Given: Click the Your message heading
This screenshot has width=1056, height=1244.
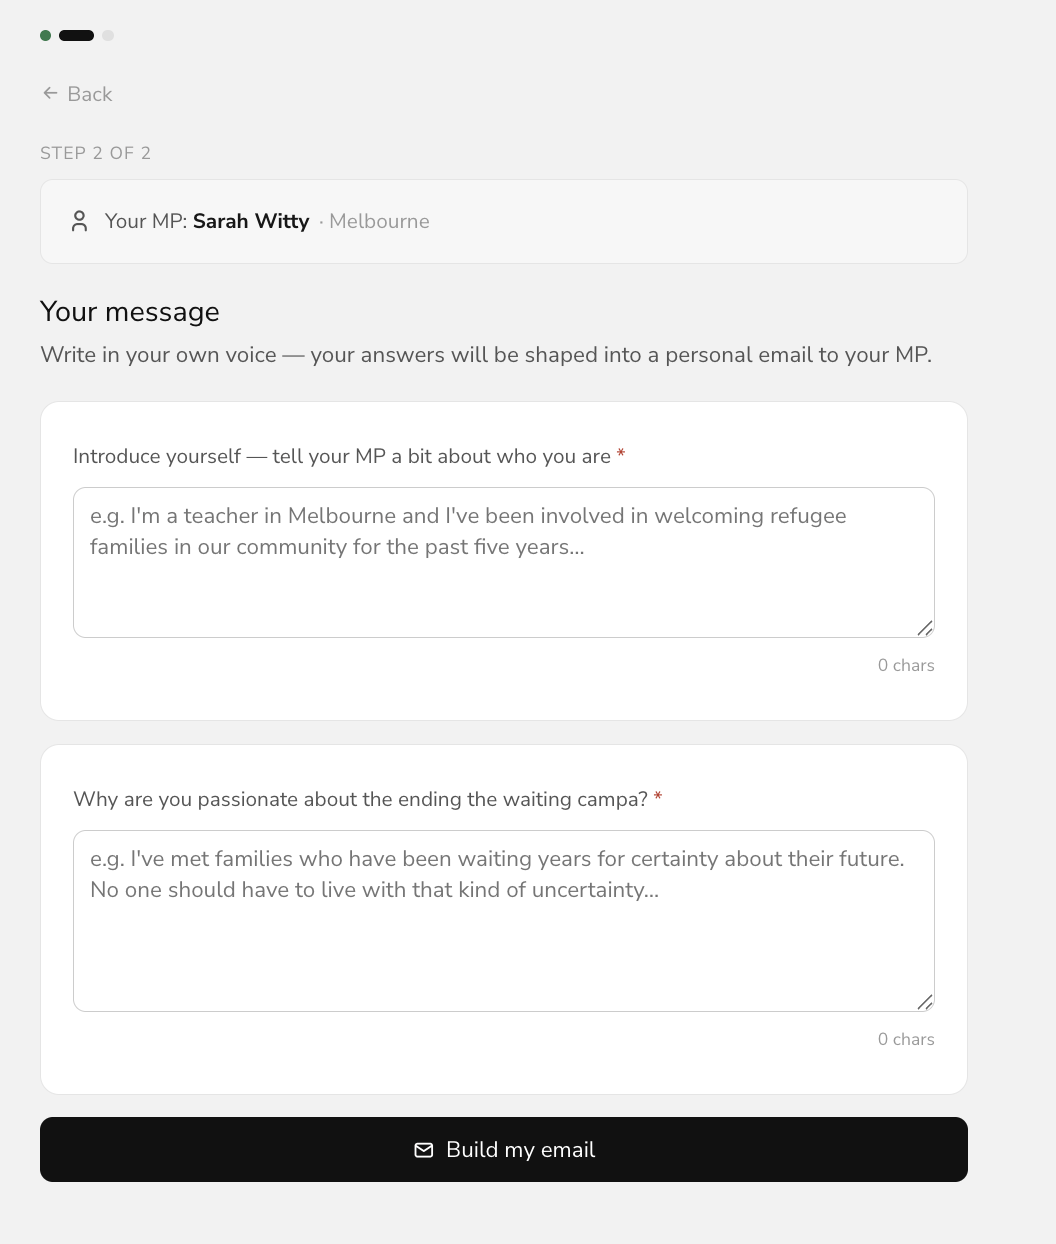Looking at the screenshot, I should pos(130,312).
